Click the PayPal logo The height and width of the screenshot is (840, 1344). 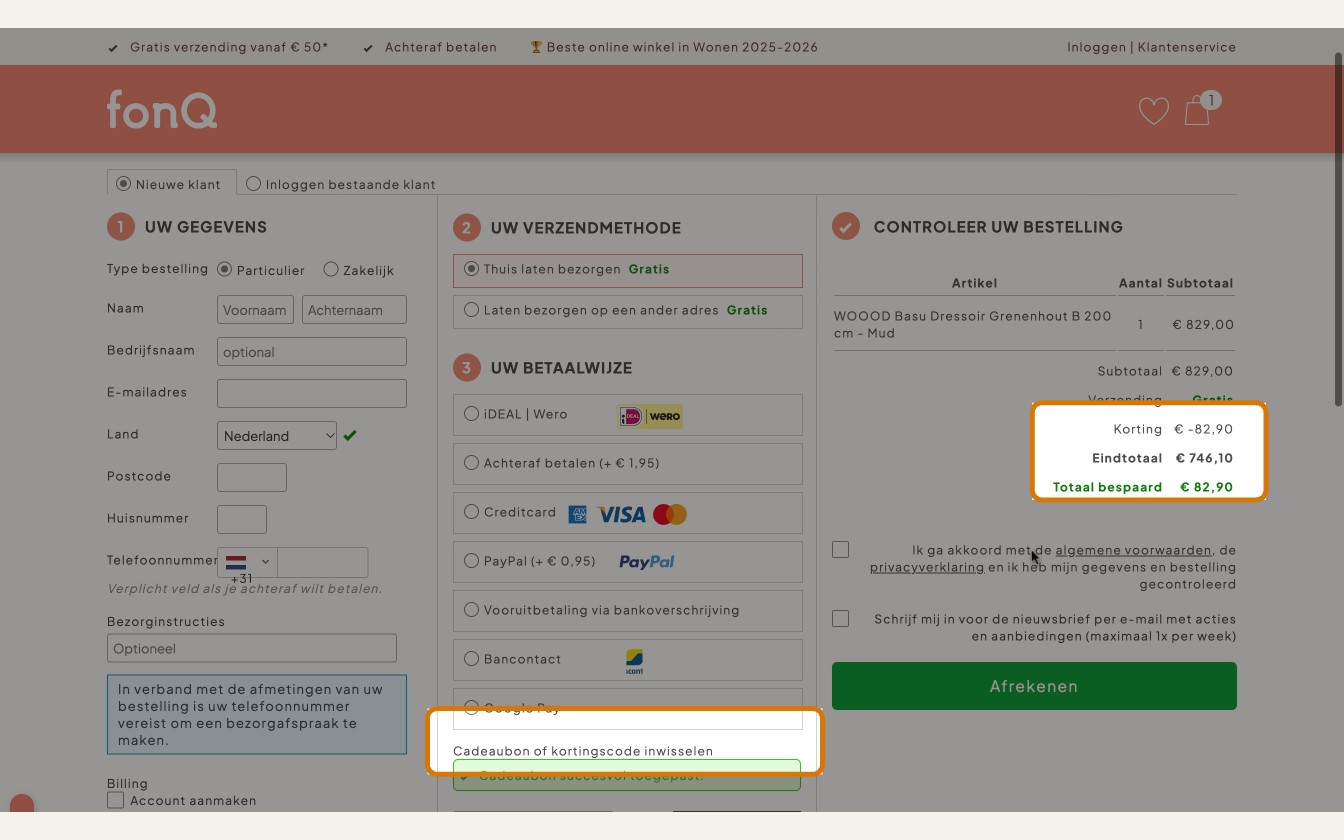click(647, 562)
